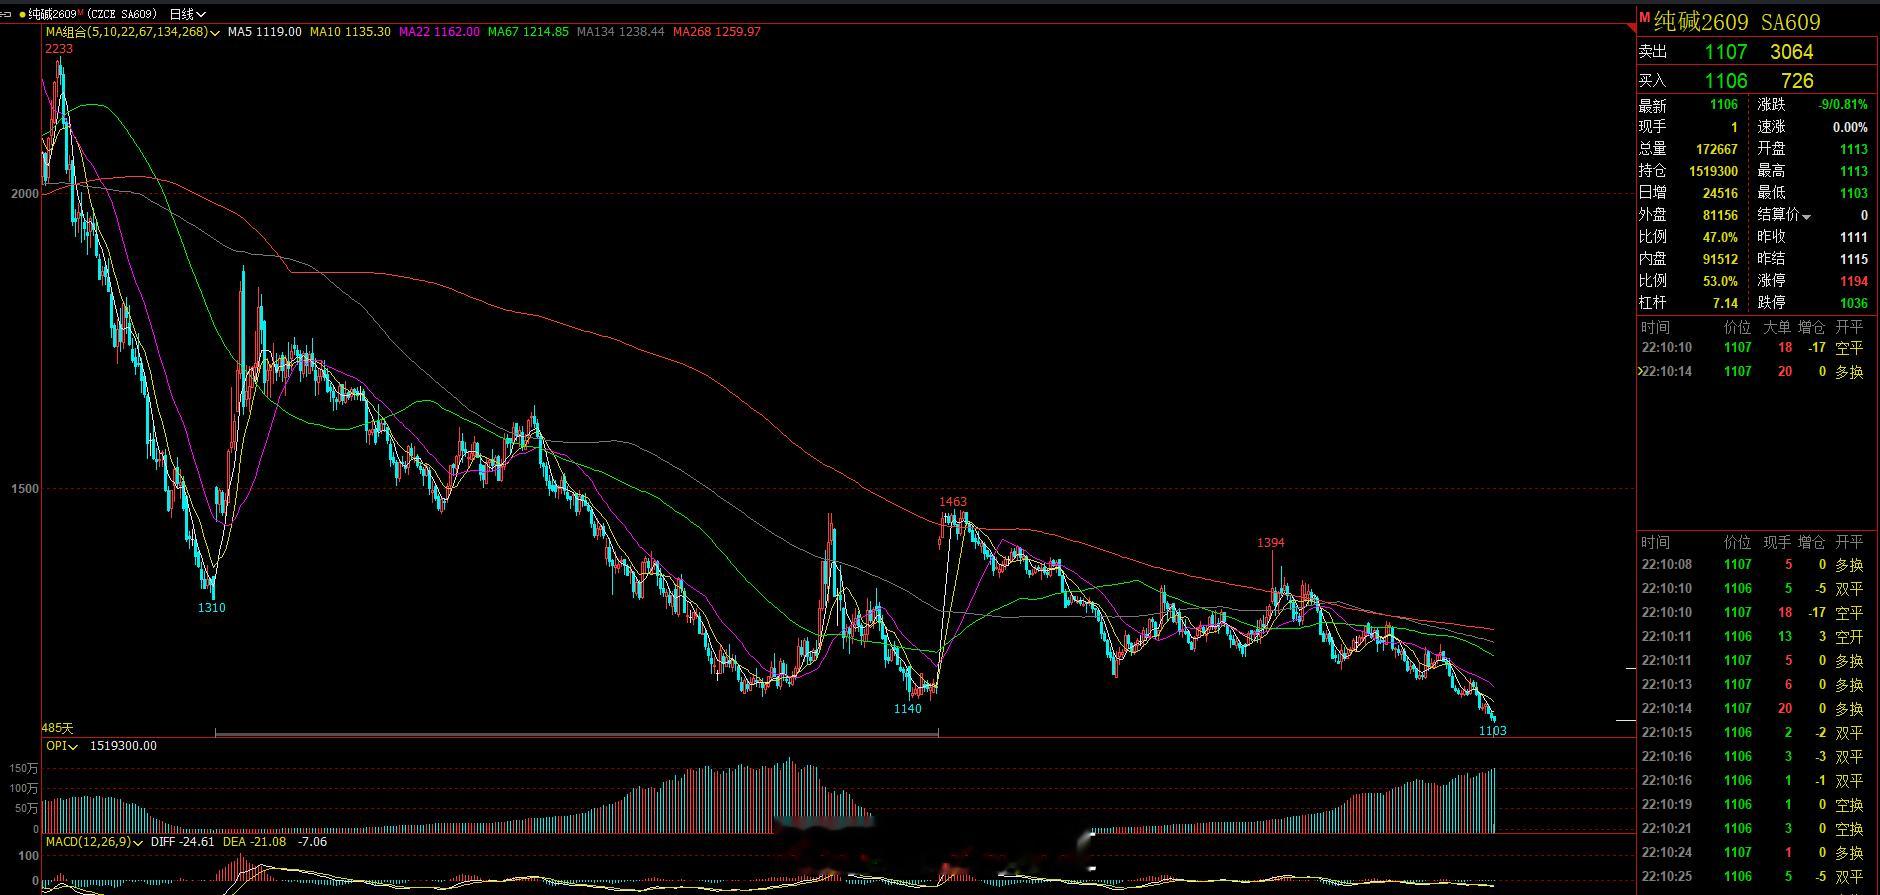
Task: Expand the 结算价 dropdown arrow
Action: [x=1806, y=216]
